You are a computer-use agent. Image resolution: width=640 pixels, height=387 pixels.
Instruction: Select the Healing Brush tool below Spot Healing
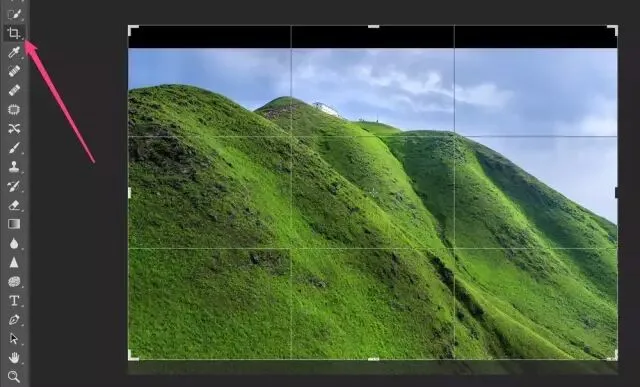(14, 90)
